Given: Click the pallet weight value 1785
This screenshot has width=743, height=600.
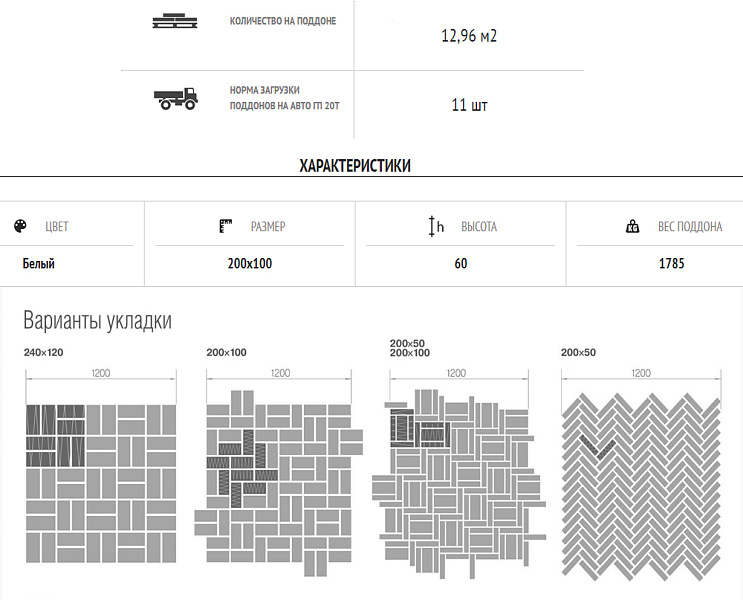Looking at the screenshot, I should (x=671, y=264).
